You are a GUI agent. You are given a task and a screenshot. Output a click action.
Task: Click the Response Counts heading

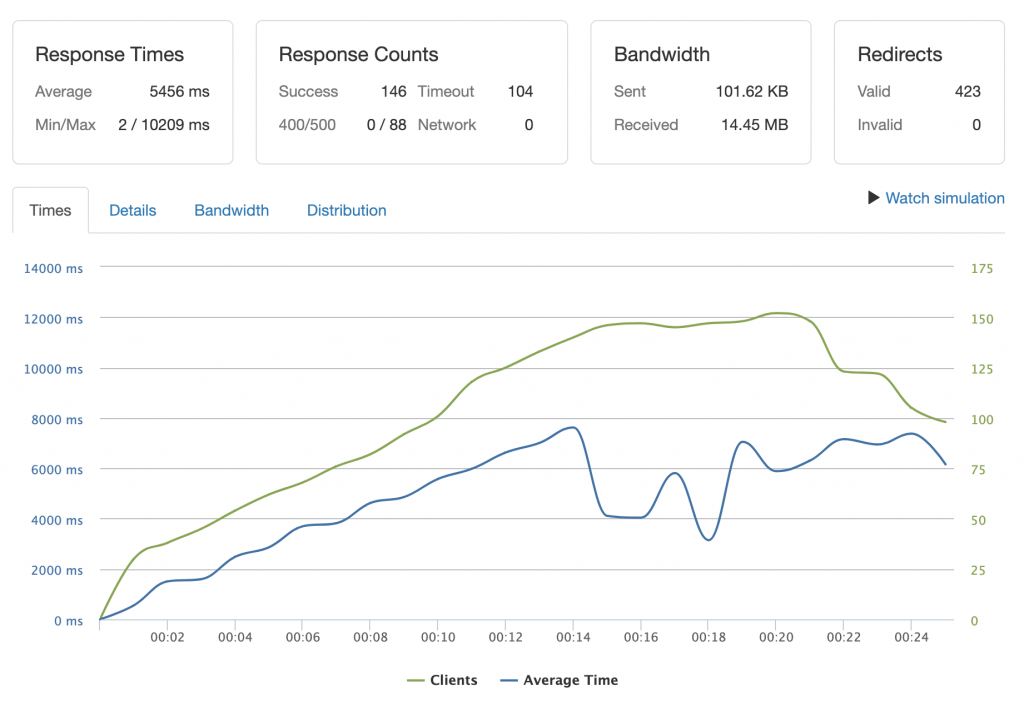tap(359, 54)
